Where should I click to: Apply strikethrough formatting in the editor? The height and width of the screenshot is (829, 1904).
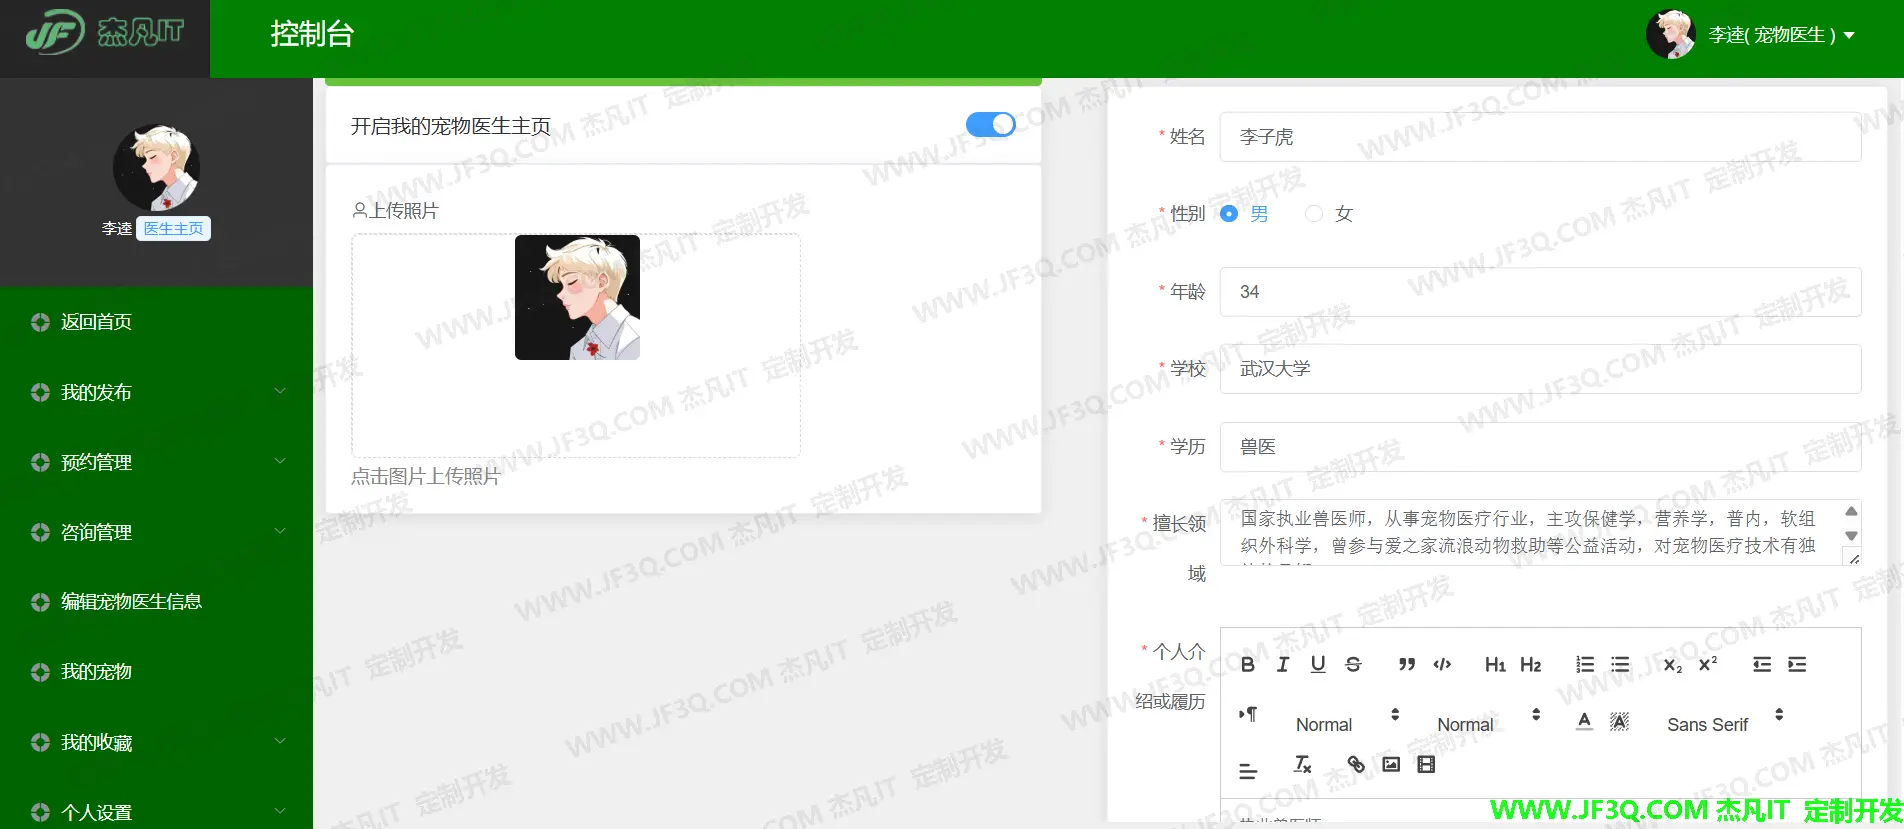(x=1353, y=665)
